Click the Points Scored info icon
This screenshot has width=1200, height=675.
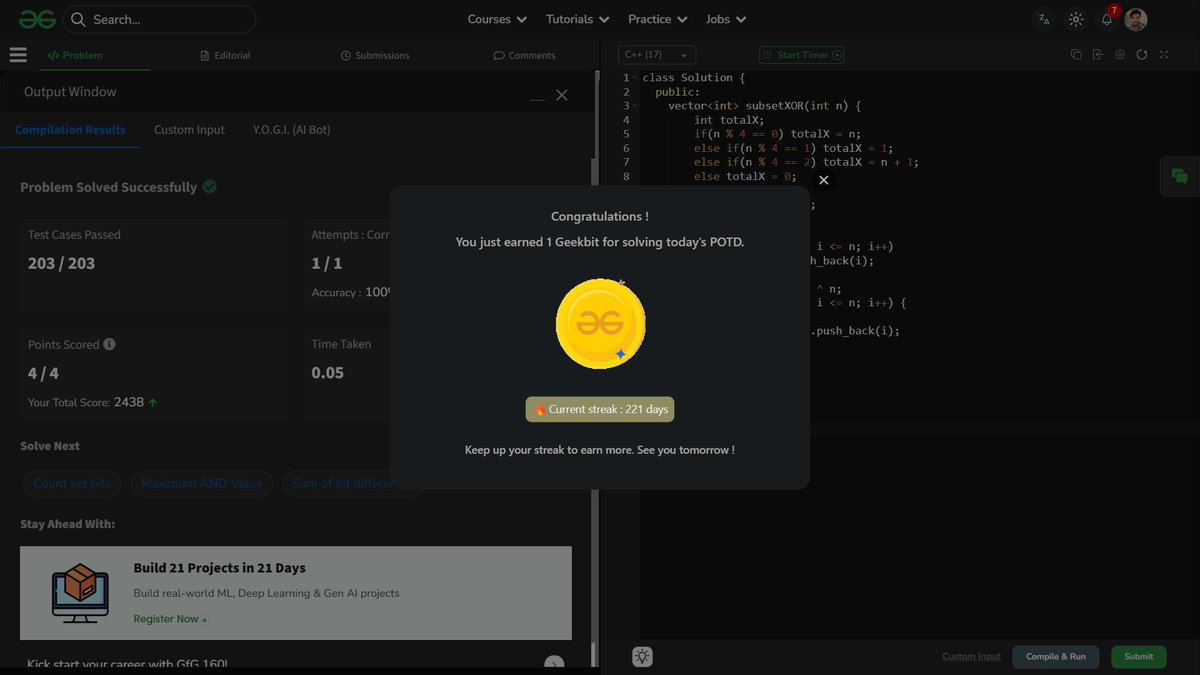[x=110, y=344]
